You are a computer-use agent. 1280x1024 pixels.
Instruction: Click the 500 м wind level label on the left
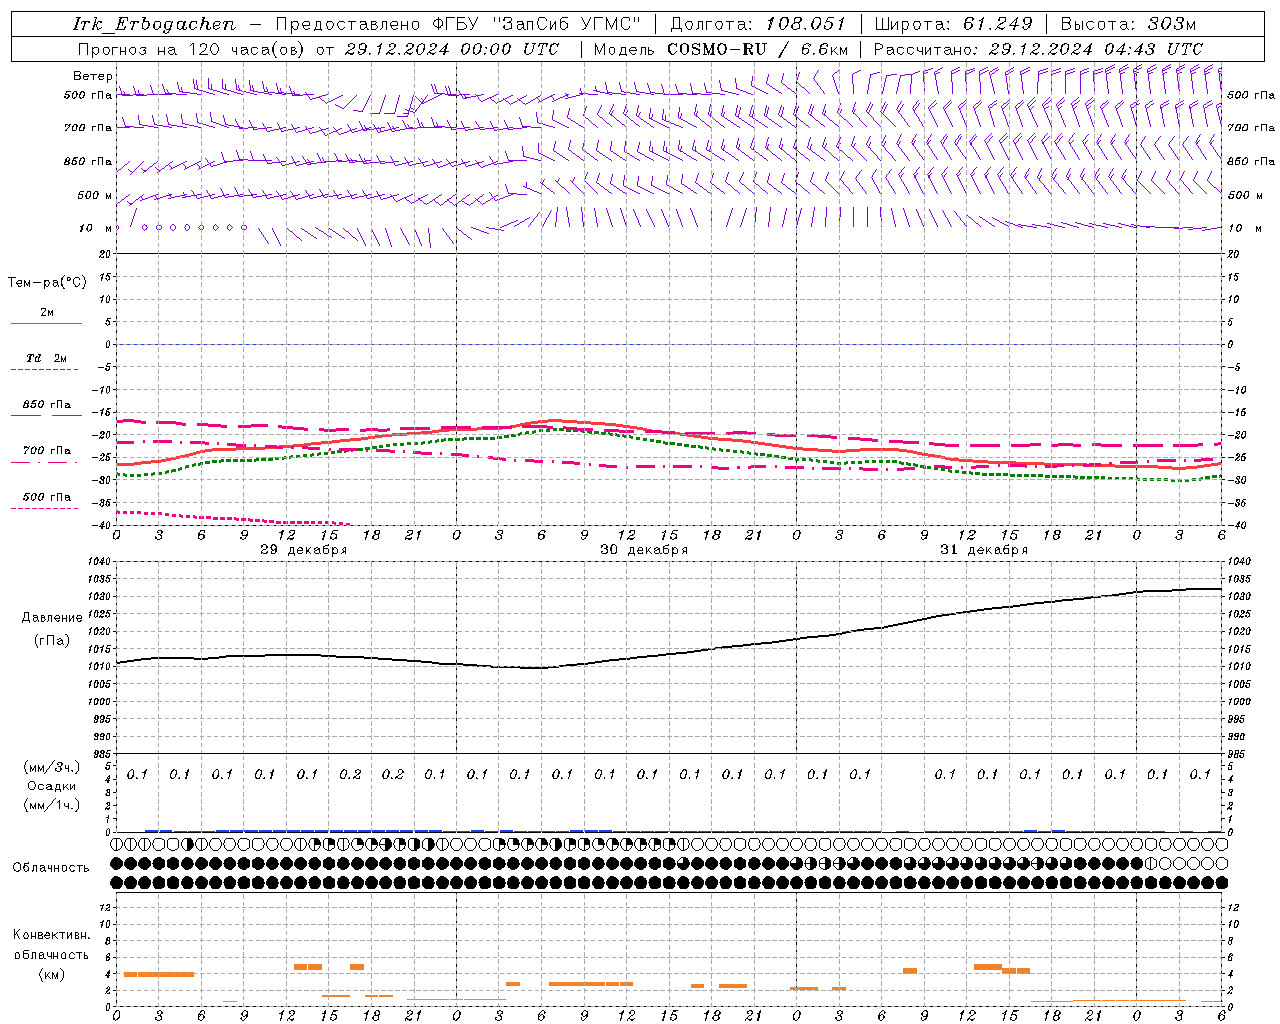pos(96,195)
